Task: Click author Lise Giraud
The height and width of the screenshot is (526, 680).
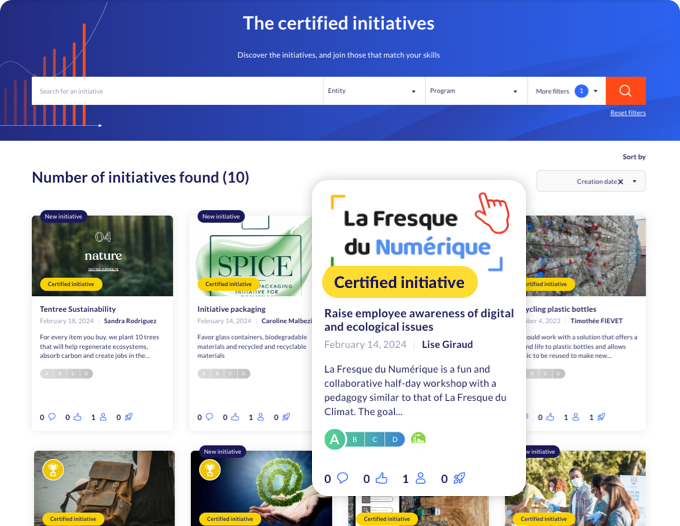Action: point(447,344)
